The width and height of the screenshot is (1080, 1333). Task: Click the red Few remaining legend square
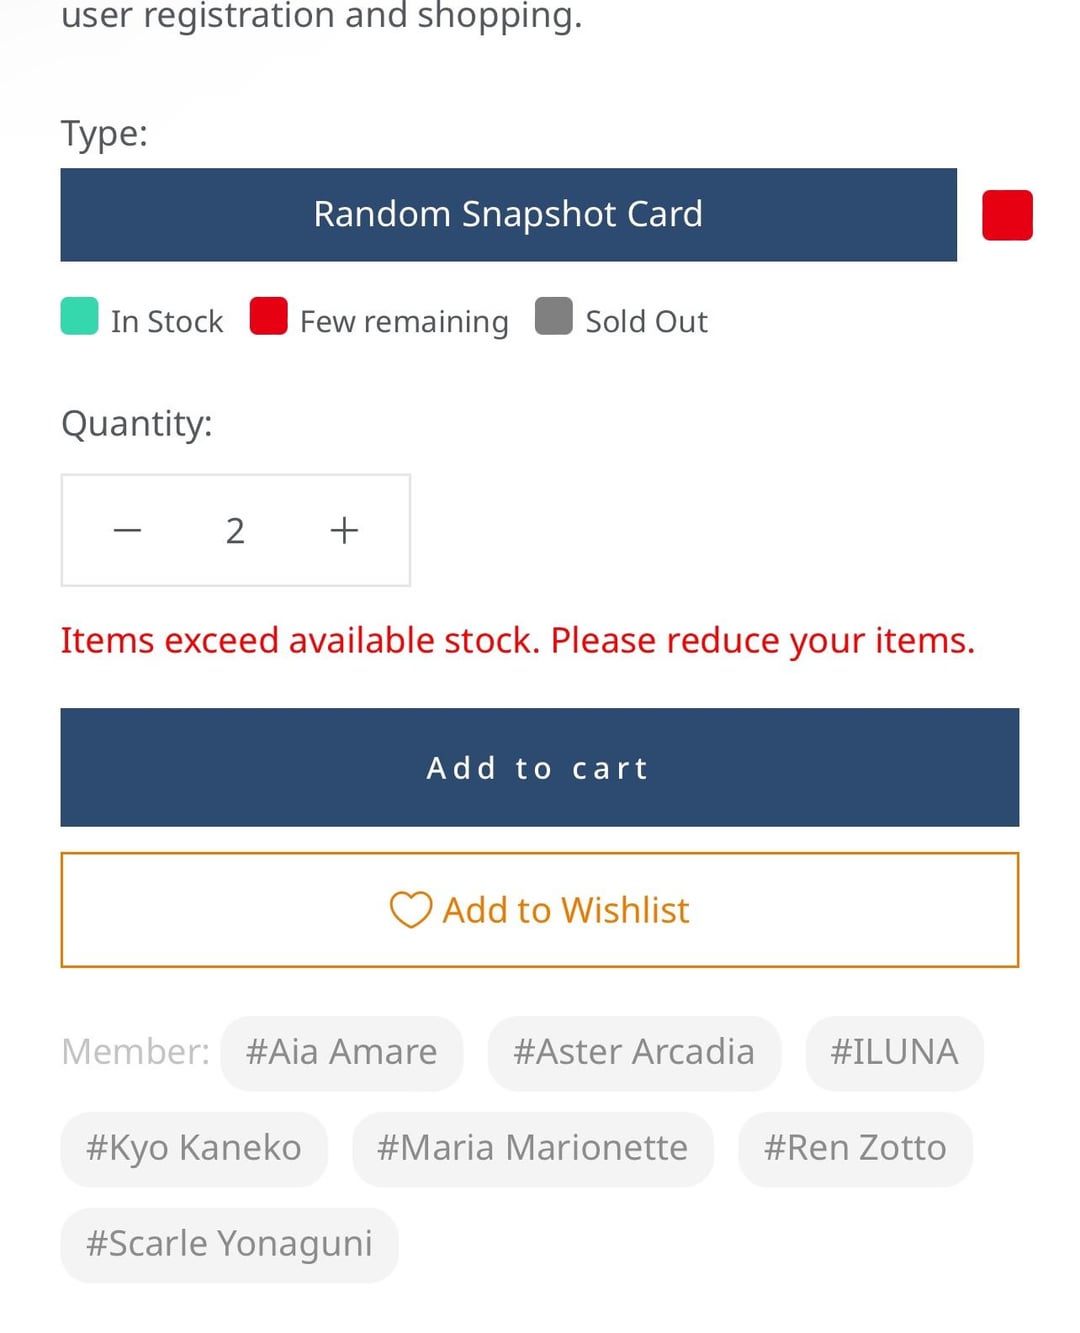(268, 316)
